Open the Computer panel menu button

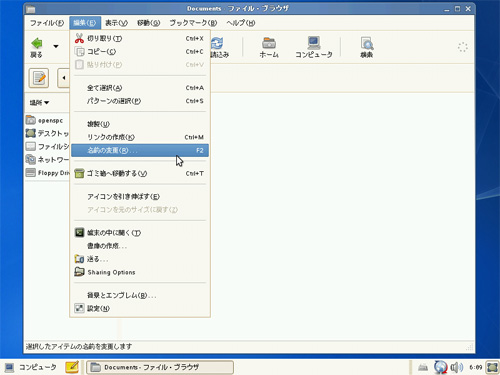pos(30,367)
